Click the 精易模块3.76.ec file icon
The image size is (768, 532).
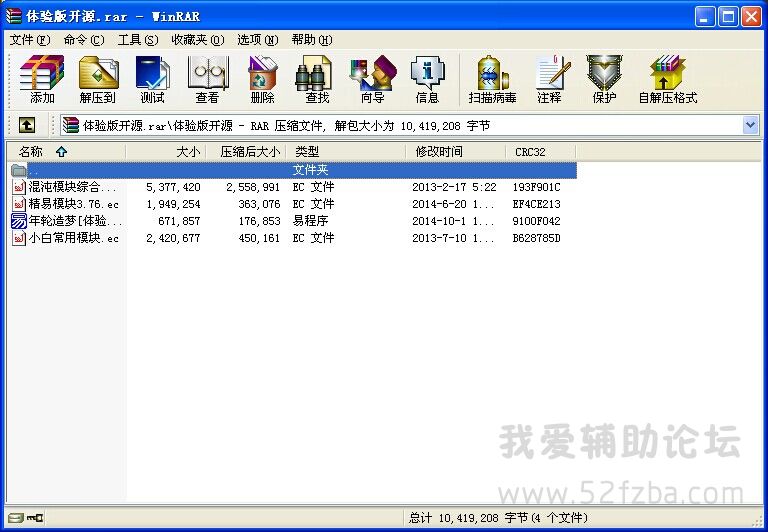click(19, 204)
